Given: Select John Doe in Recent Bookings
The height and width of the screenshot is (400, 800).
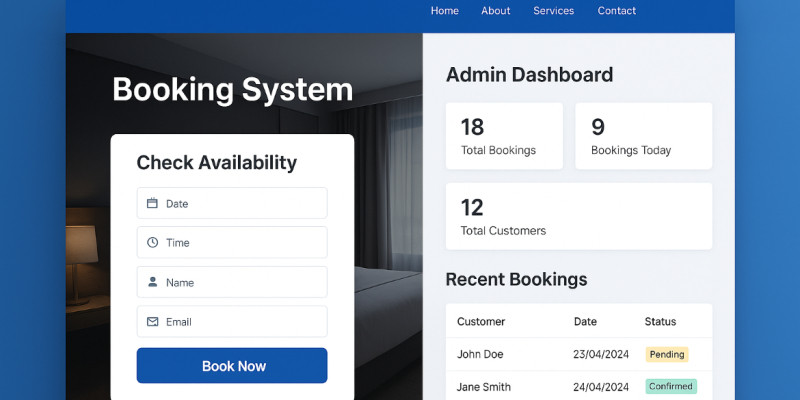Looking at the screenshot, I should pyautogui.click(x=479, y=354).
